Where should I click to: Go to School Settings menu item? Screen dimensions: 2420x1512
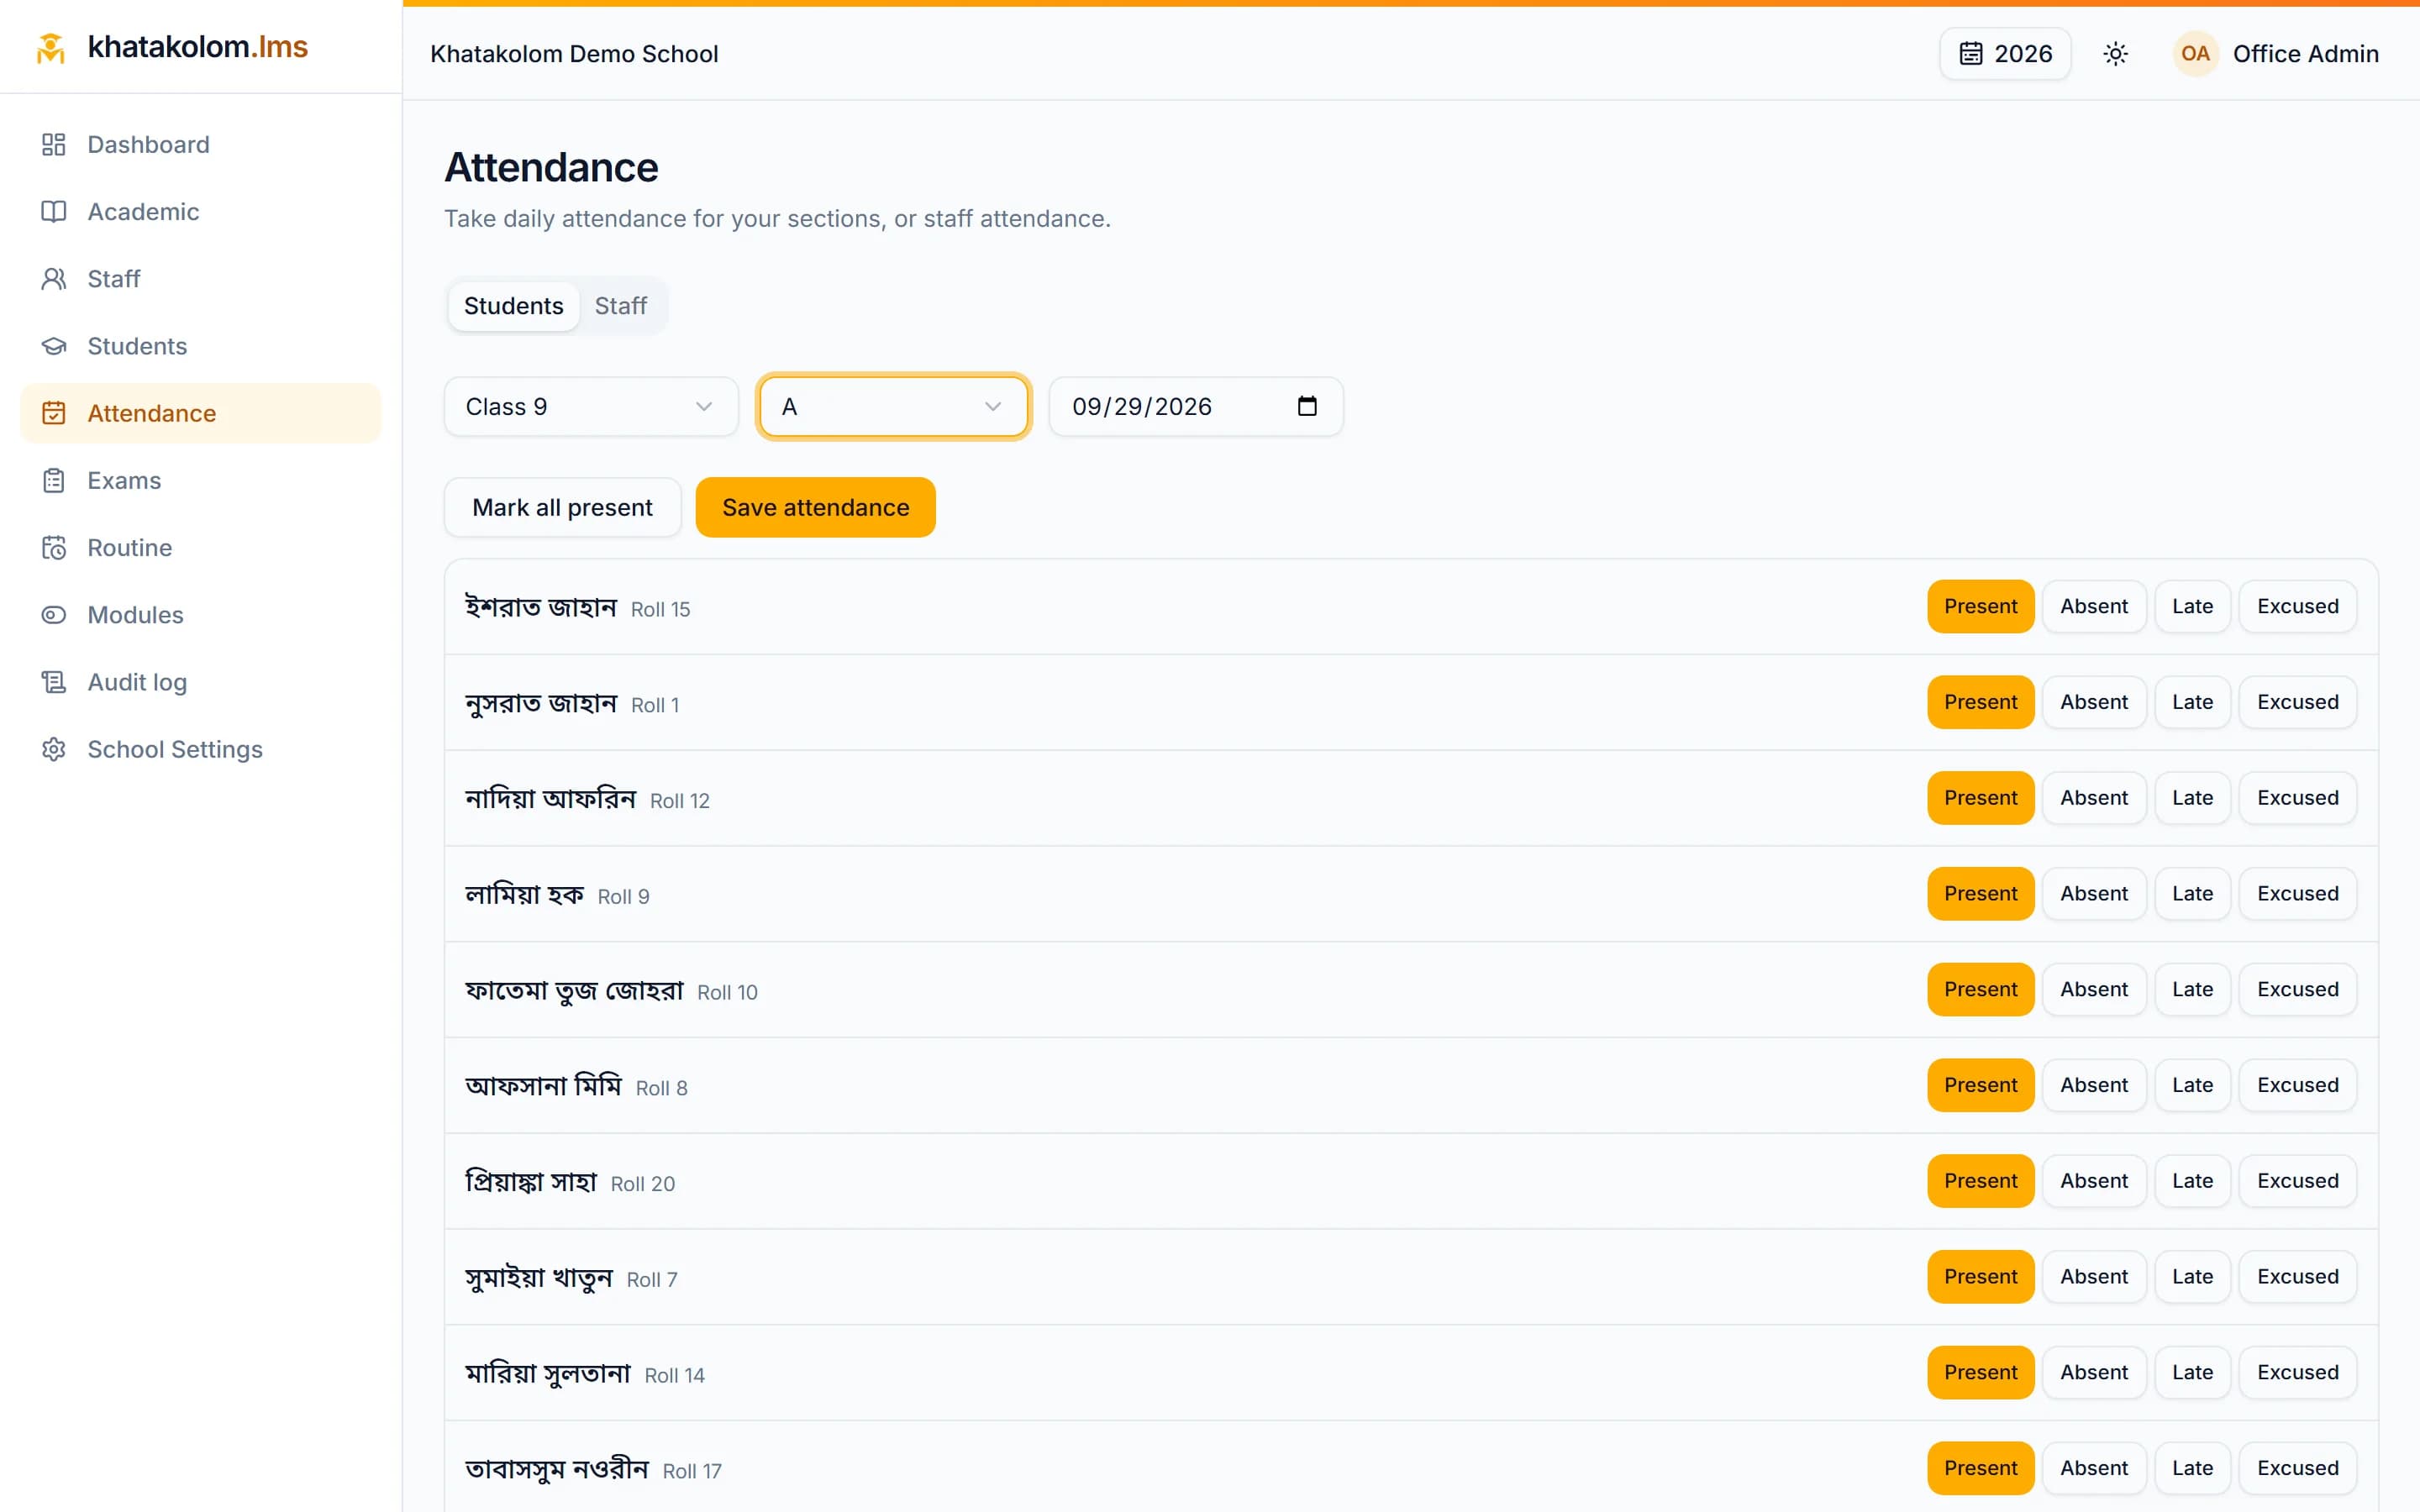[x=200, y=749]
